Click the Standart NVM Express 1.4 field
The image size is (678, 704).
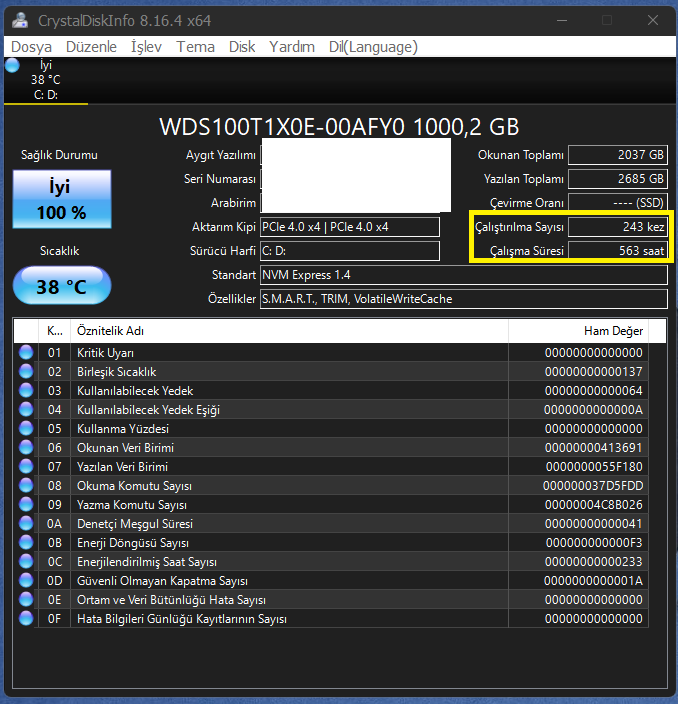coord(464,275)
